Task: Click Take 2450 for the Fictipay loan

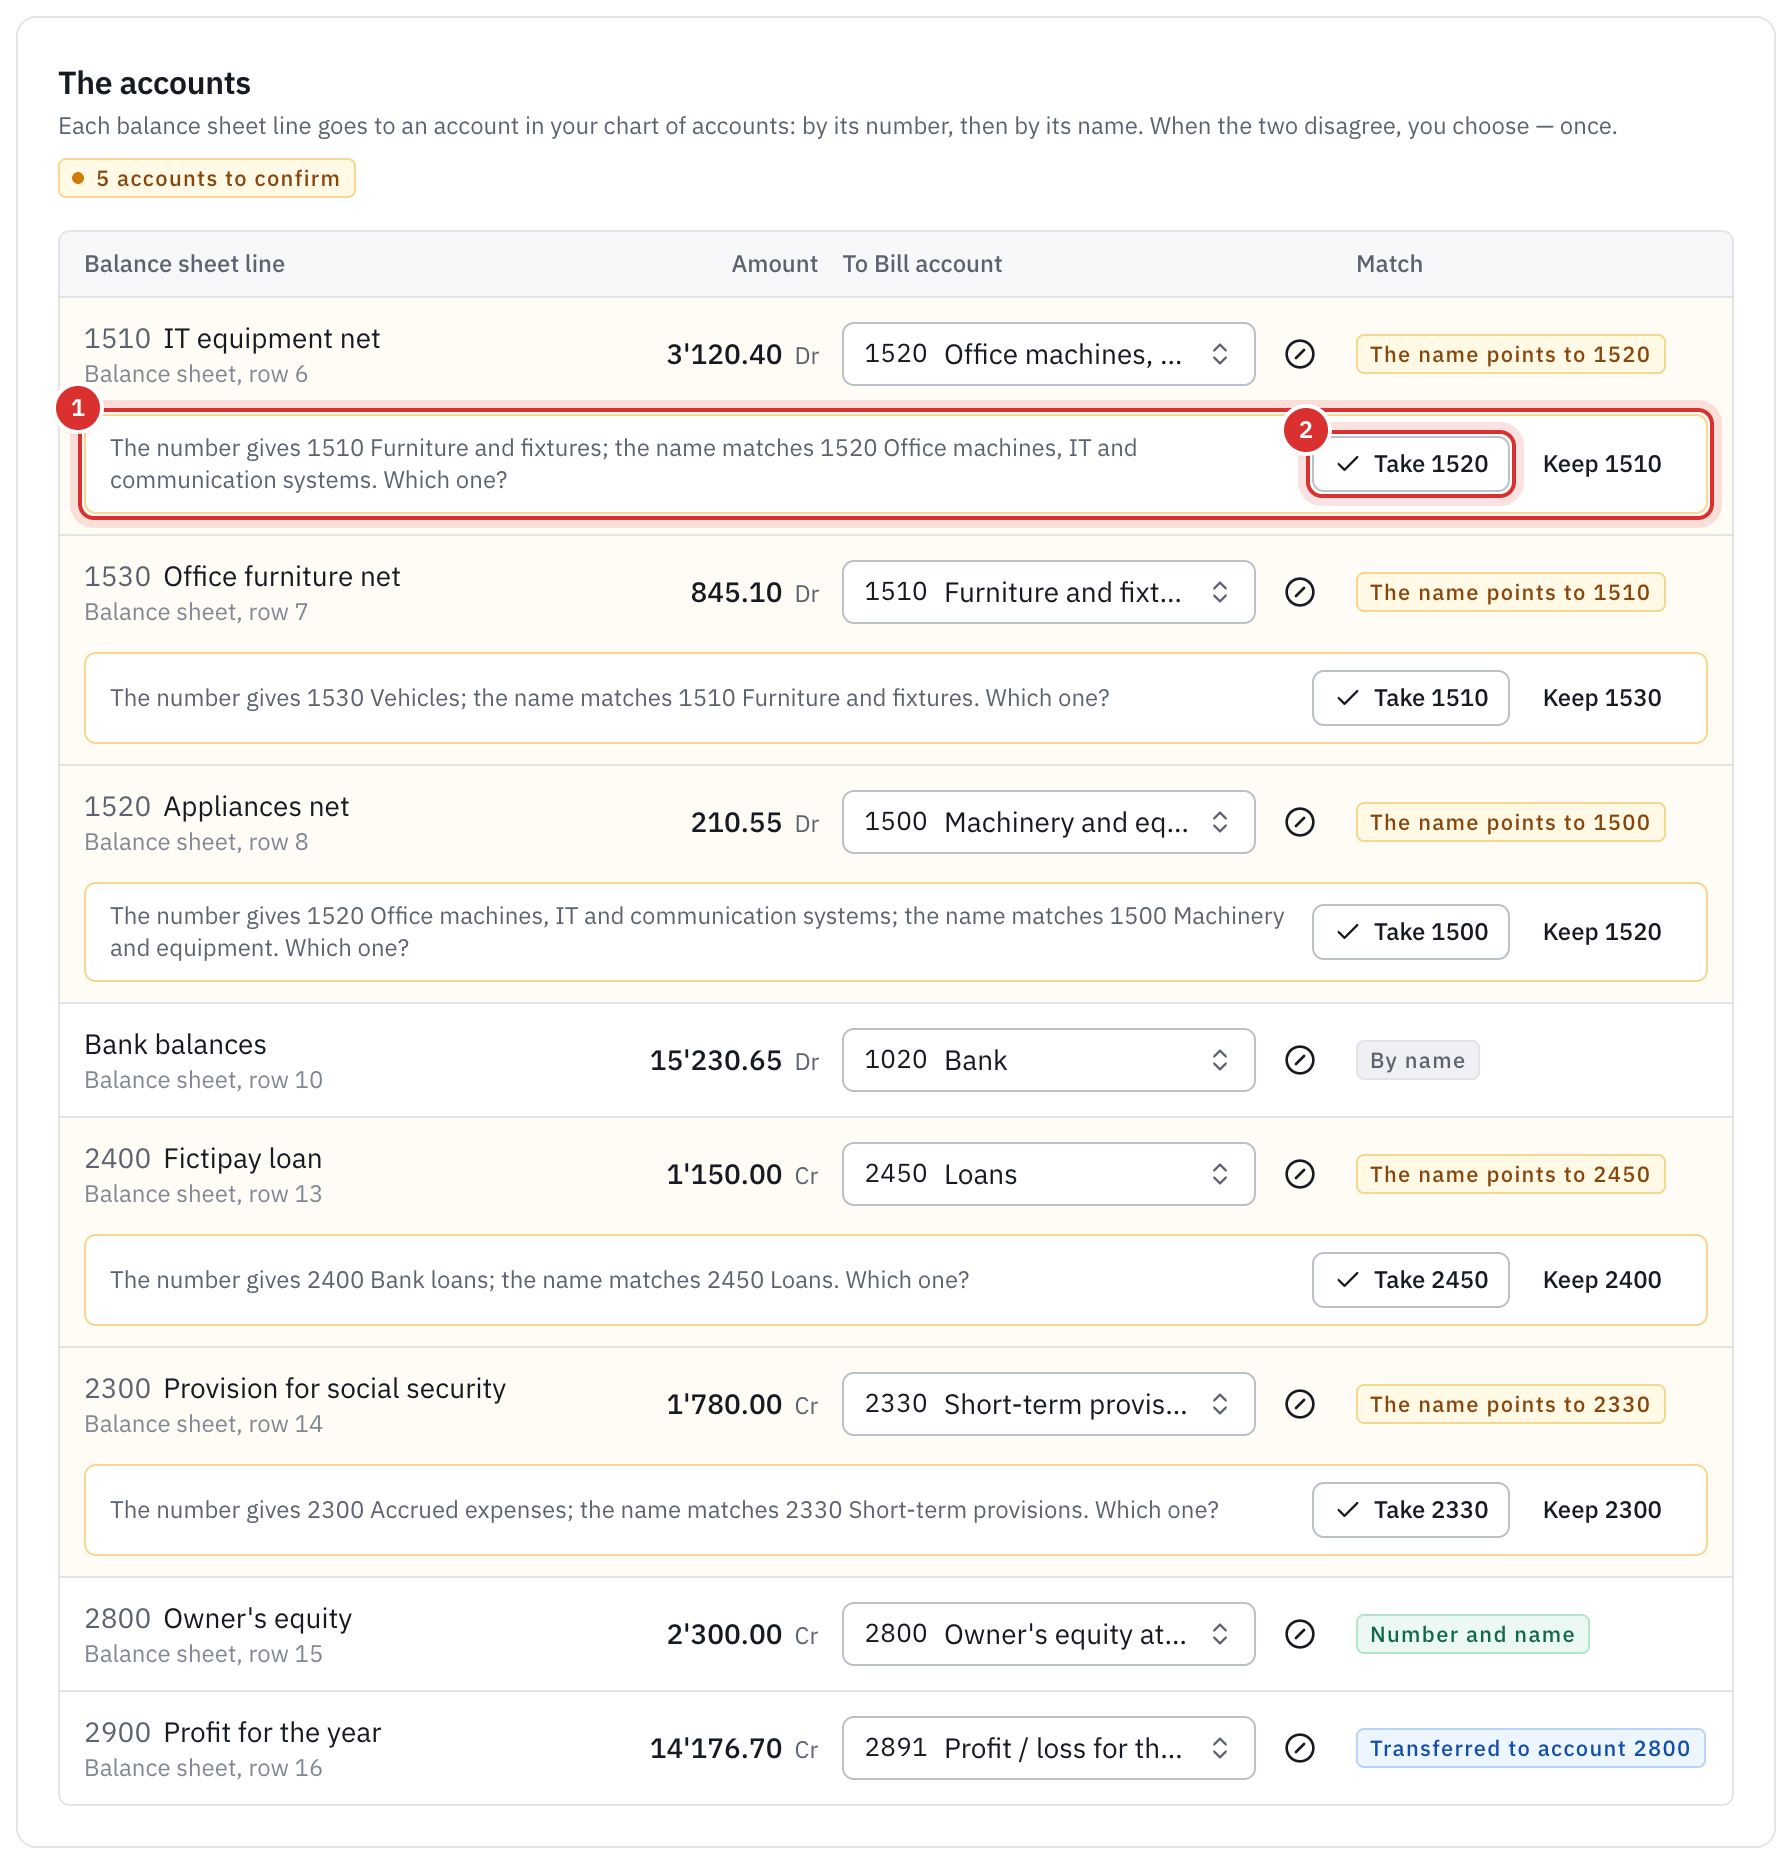Action: click(1410, 1280)
